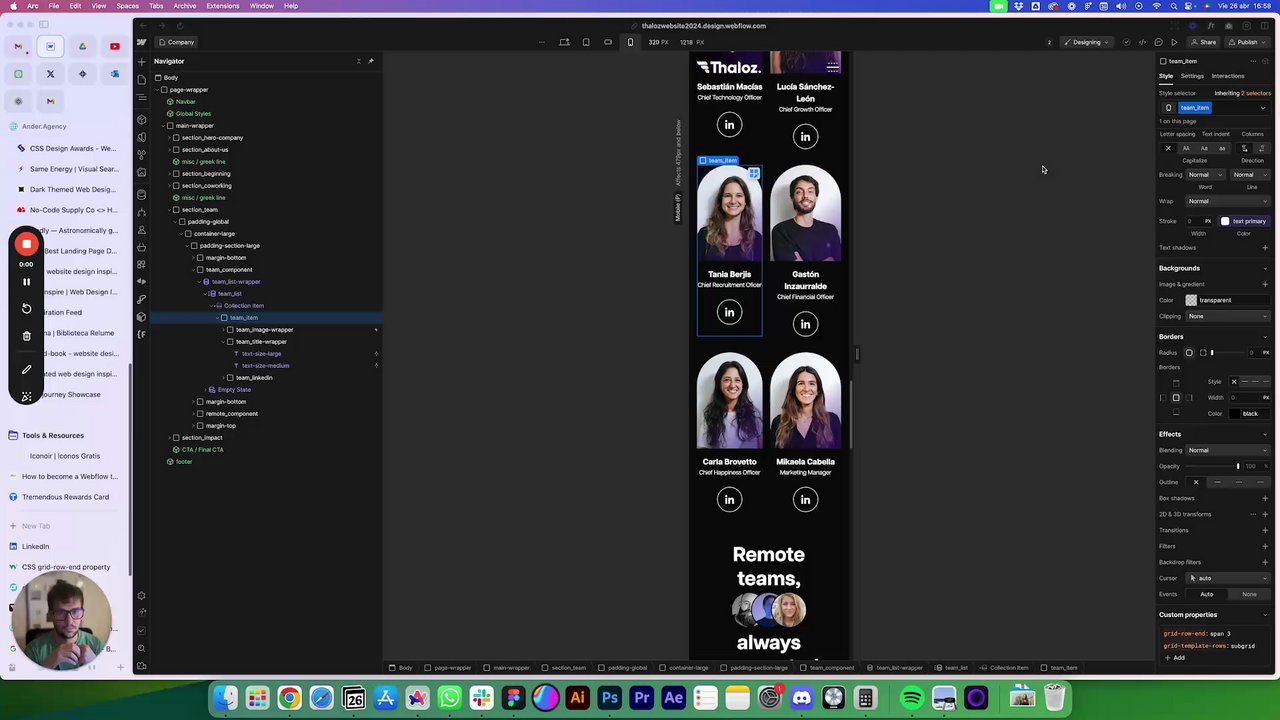Click the Opacity slider handle

(x=1238, y=466)
